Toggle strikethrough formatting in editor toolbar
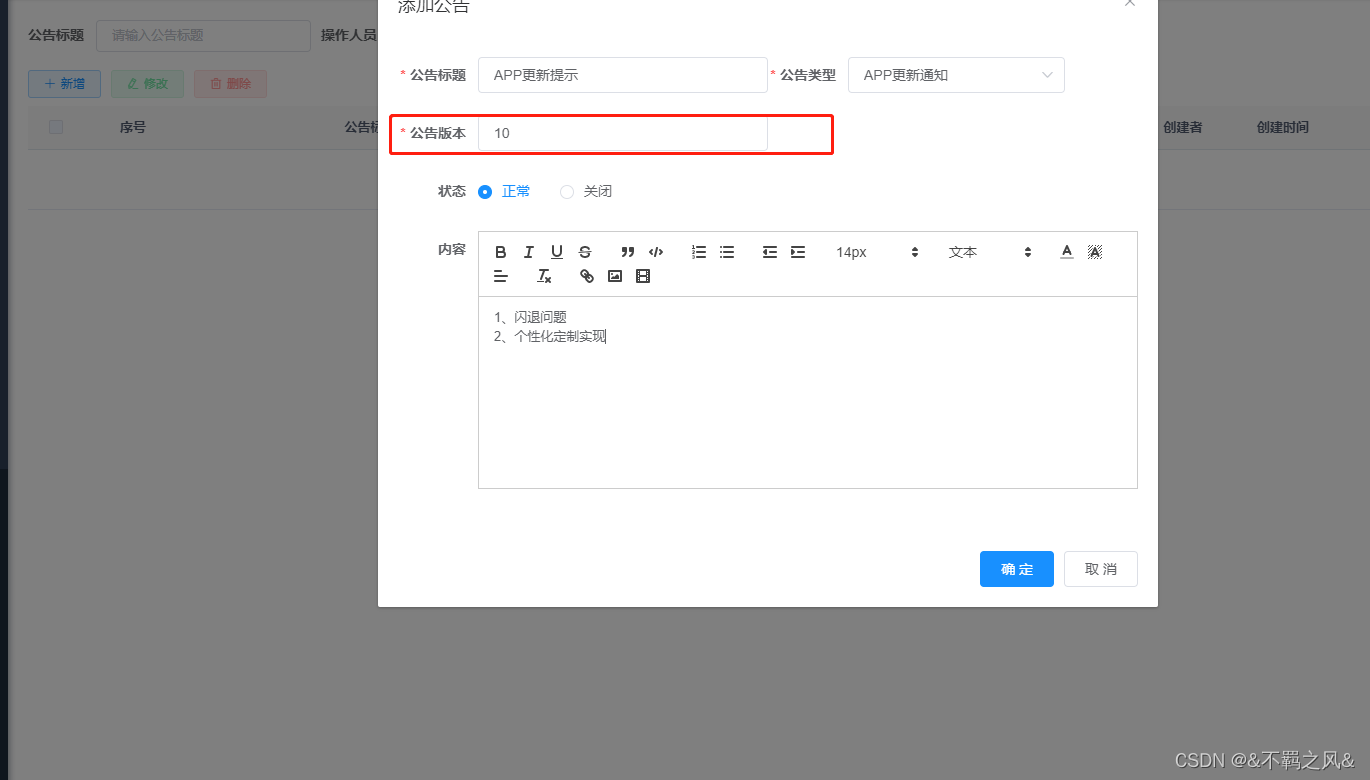Viewport: 1370px width, 780px height. (585, 252)
